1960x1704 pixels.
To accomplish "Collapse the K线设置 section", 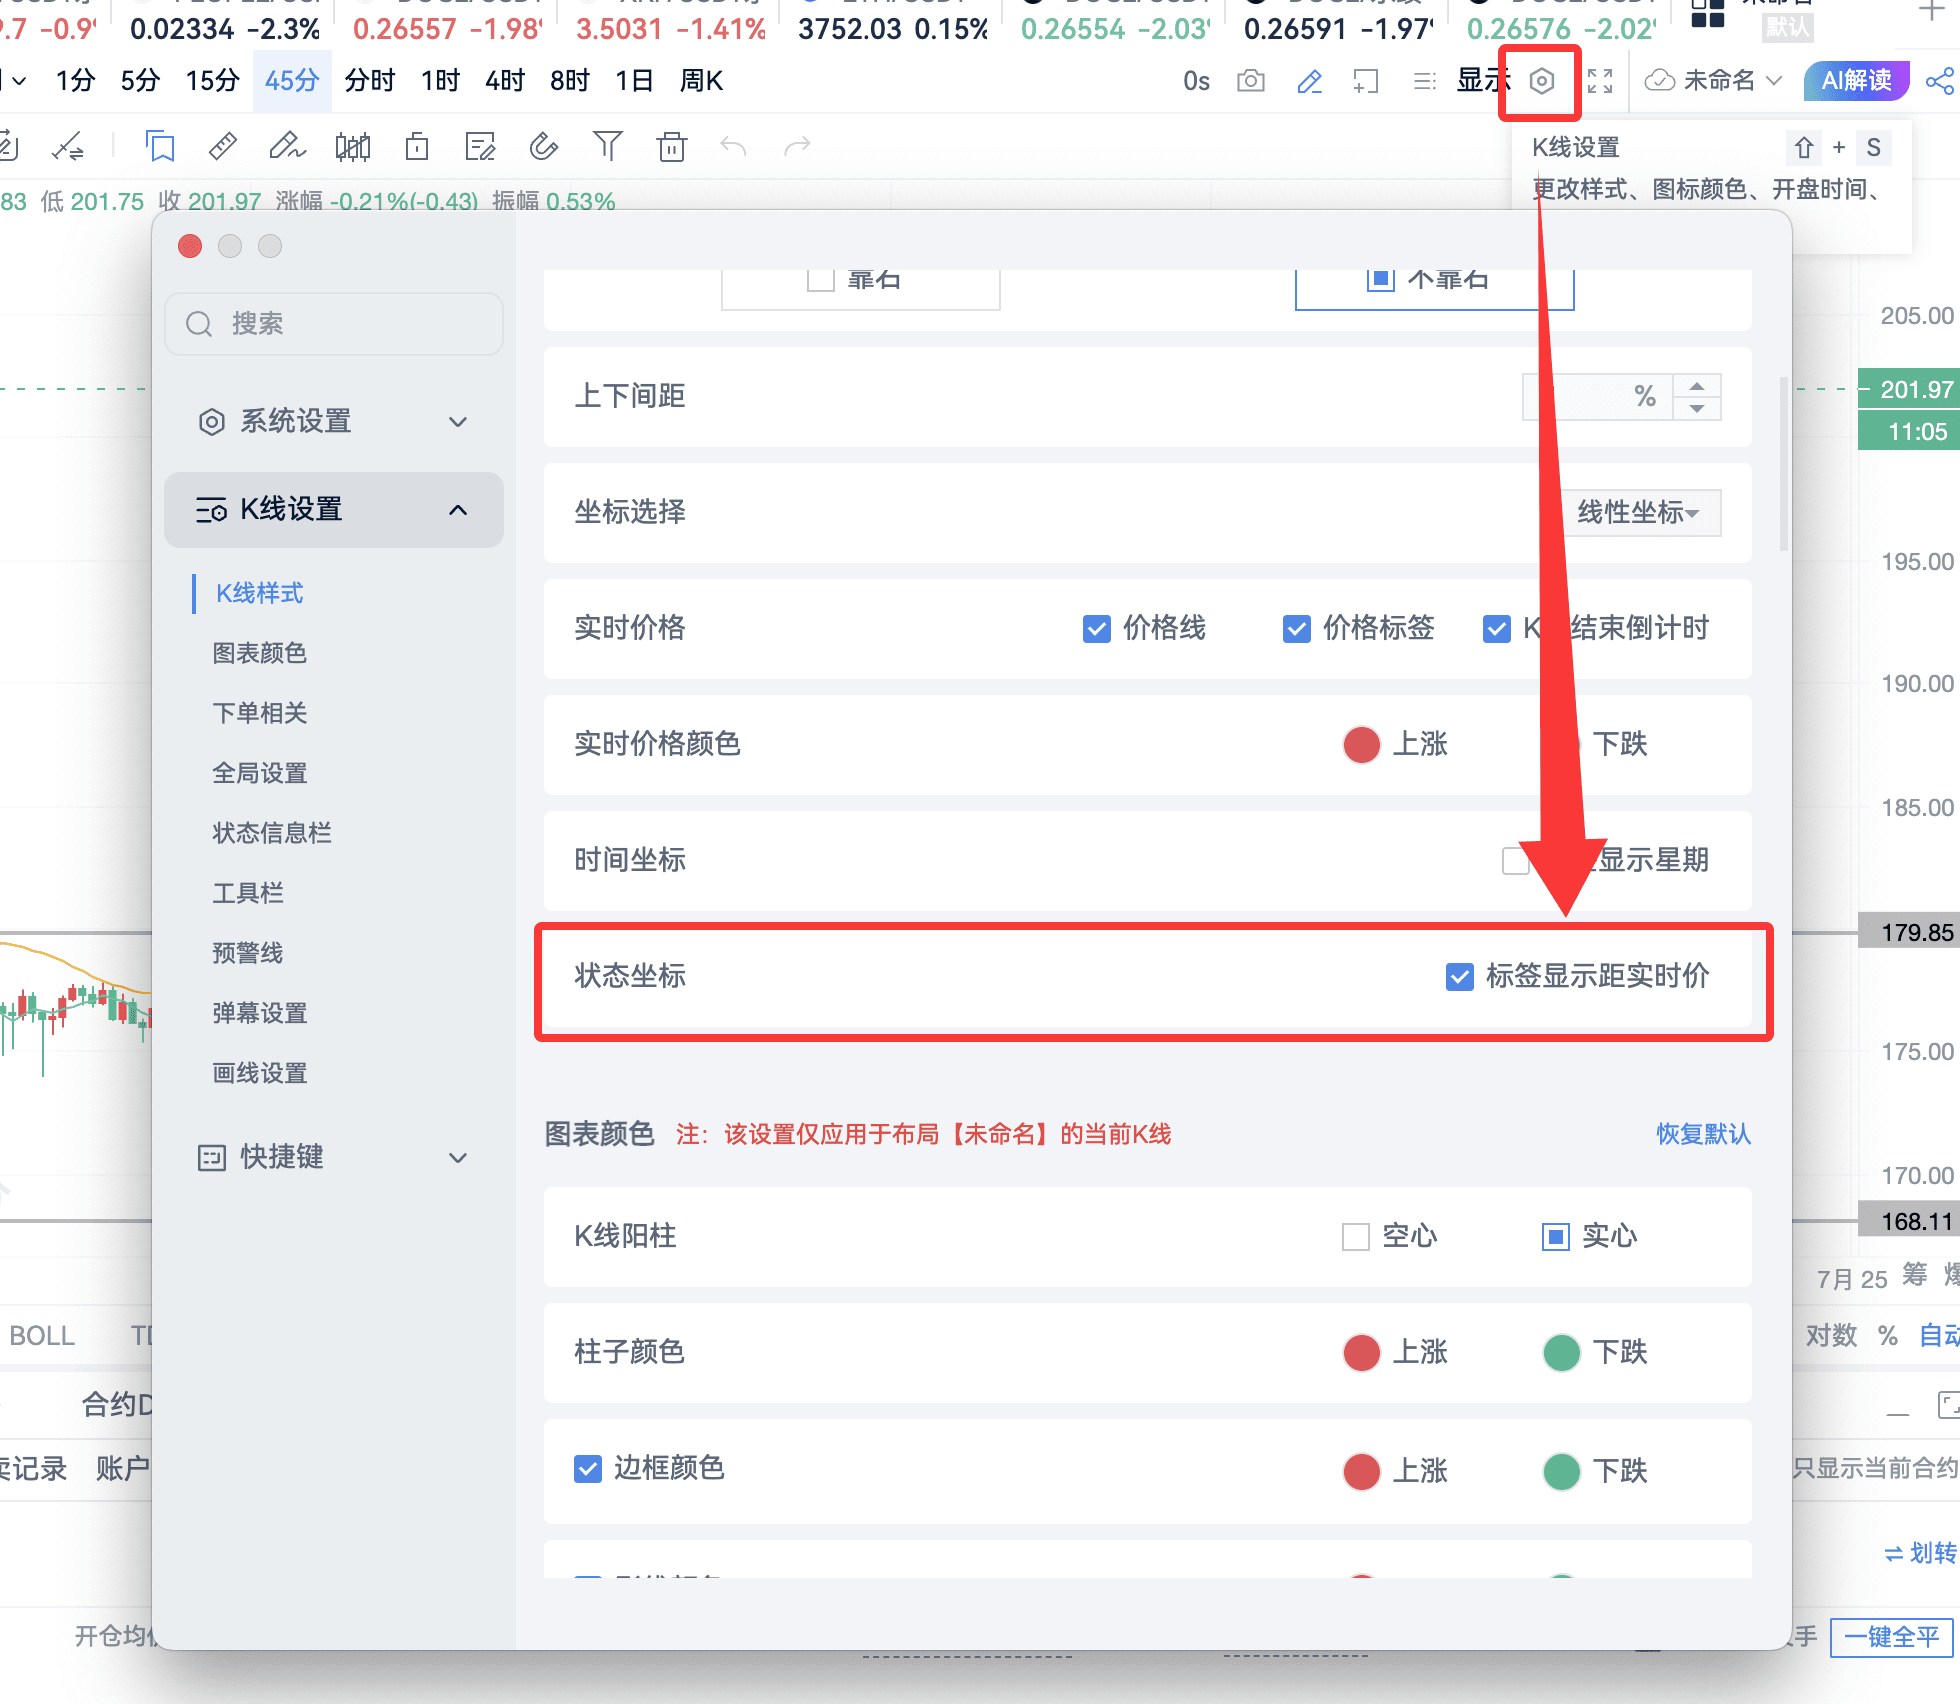I will pos(334,510).
